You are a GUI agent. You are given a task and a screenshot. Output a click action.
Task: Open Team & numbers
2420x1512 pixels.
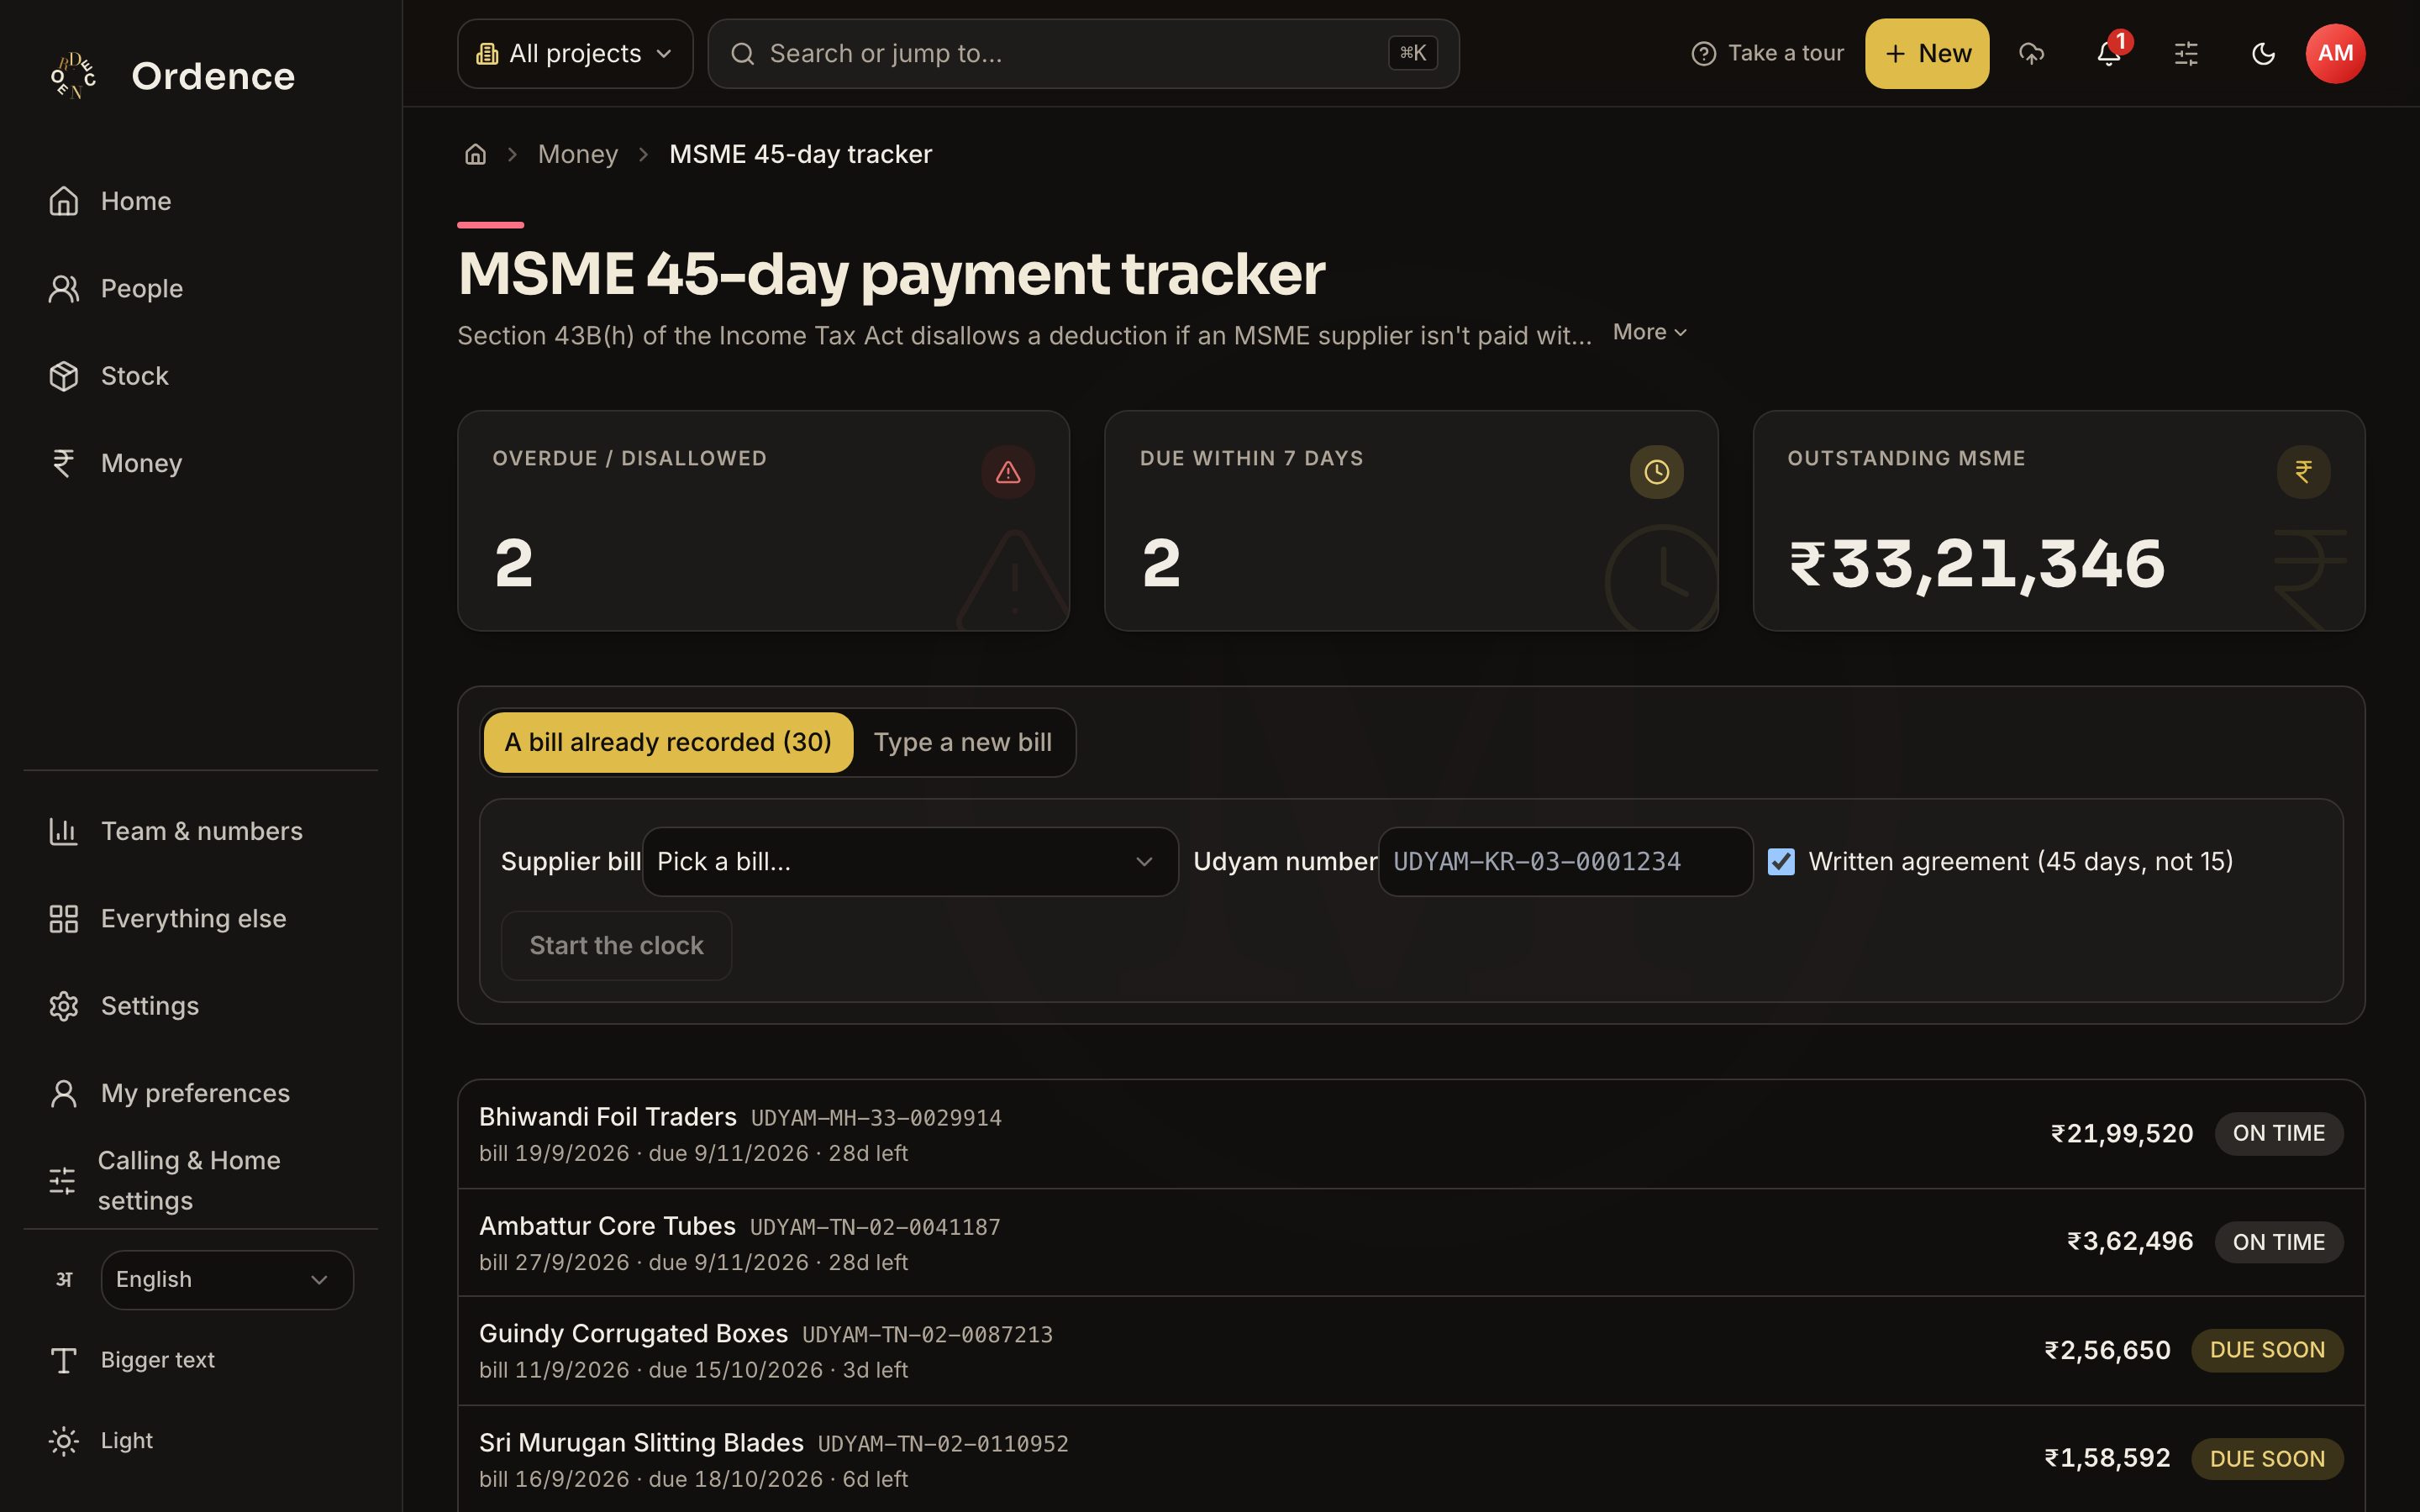tap(200, 831)
